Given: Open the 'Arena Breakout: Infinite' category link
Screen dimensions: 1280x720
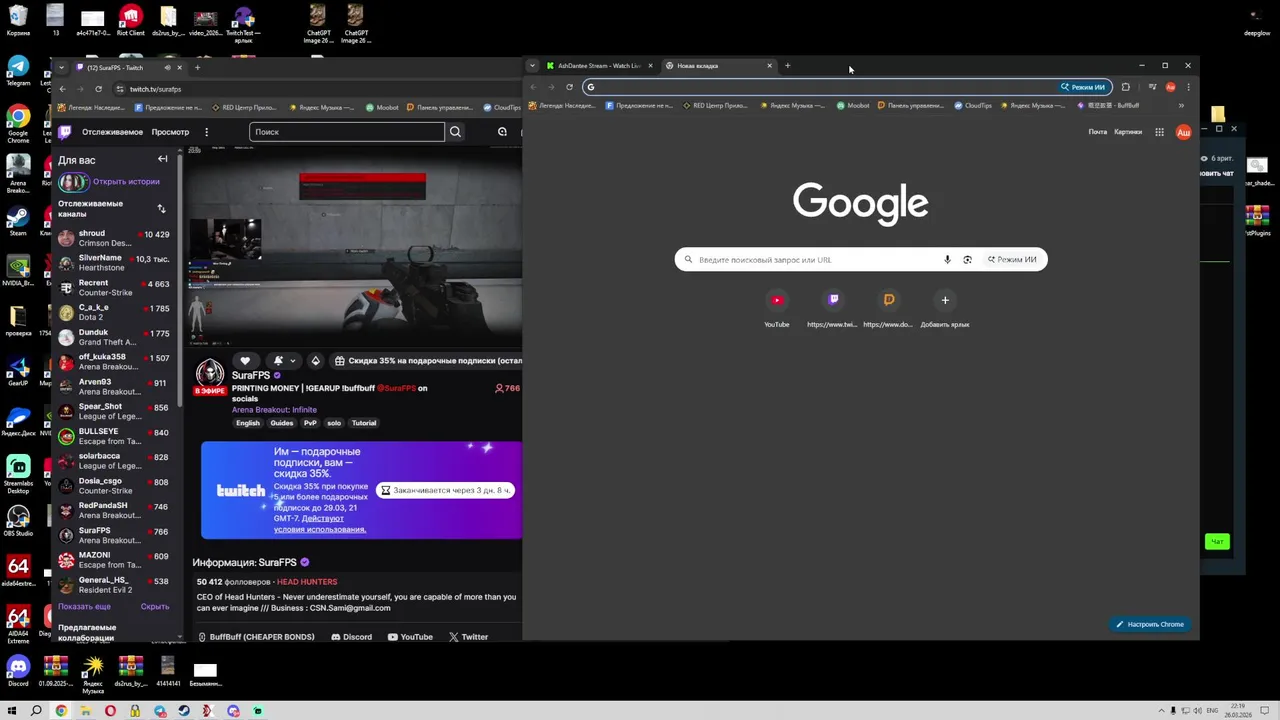Looking at the screenshot, I should [274, 410].
